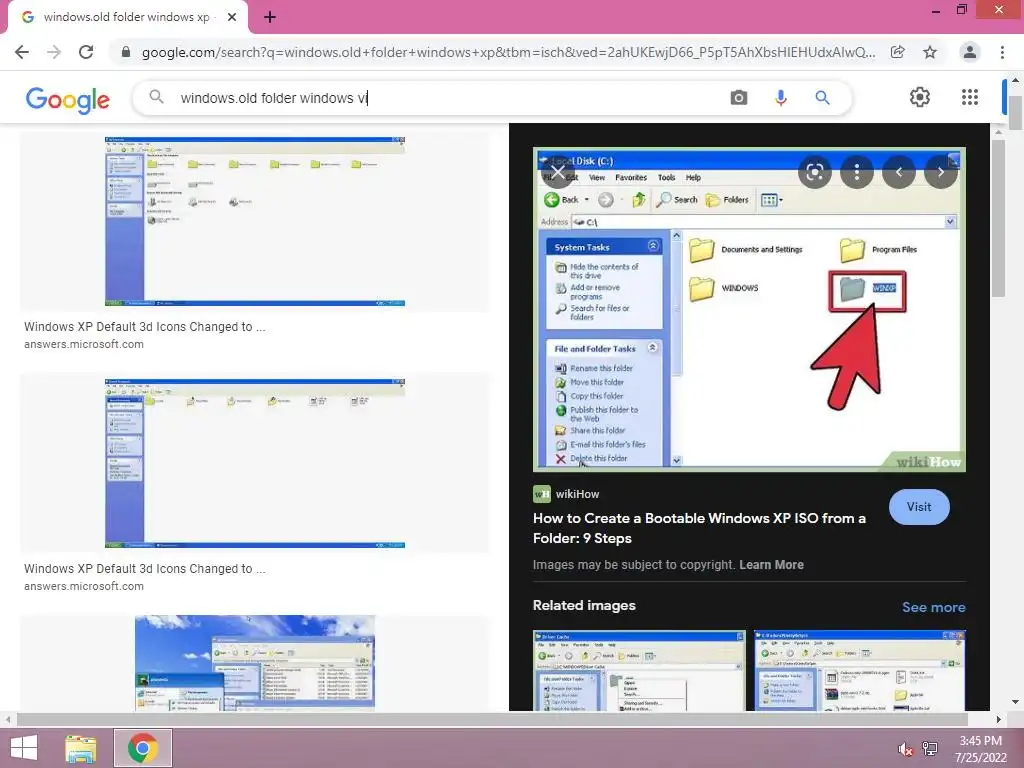Click the second answers.microsoft.com source text
The image size is (1024, 768).
tap(84, 586)
